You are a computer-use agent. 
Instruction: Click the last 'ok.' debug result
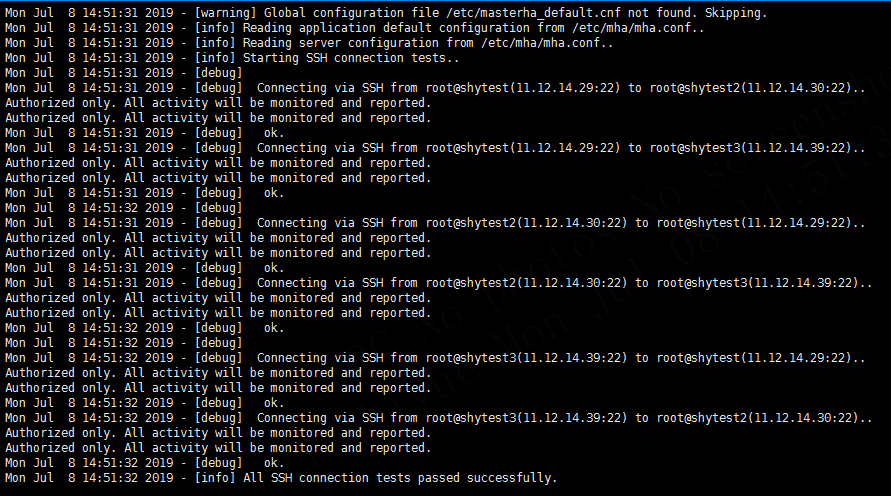click(x=273, y=462)
